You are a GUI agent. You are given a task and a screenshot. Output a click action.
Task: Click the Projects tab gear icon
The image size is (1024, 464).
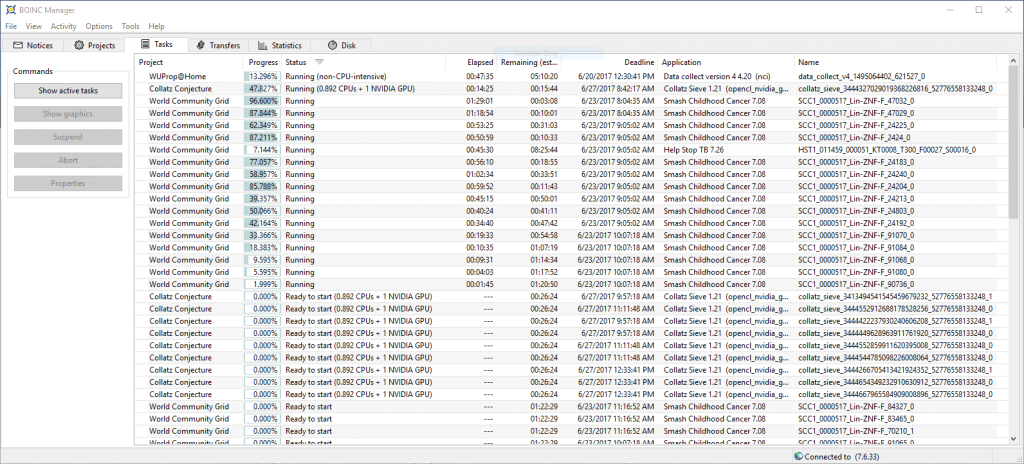point(79,45)
